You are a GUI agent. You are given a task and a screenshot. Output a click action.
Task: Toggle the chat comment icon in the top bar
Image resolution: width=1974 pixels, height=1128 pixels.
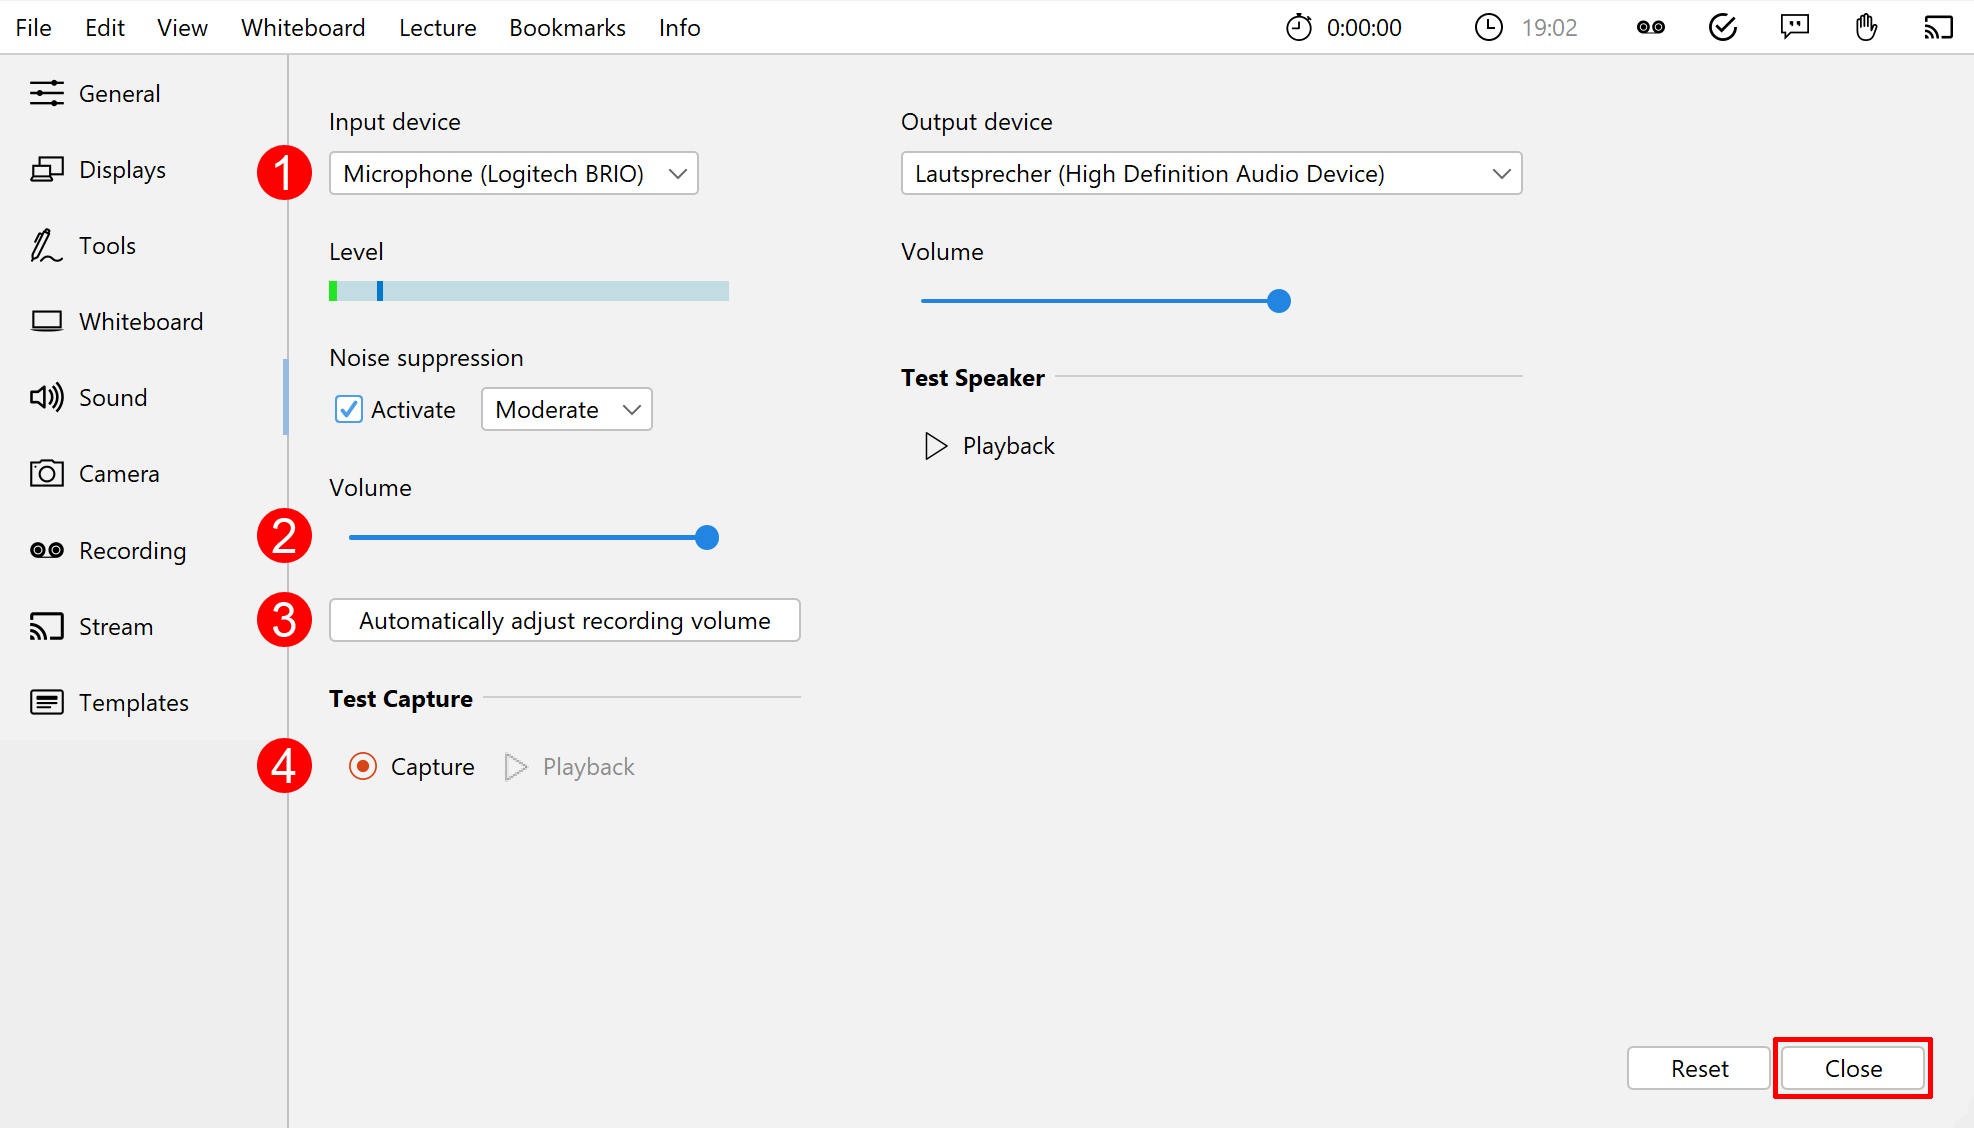[x=1794, y=27]
